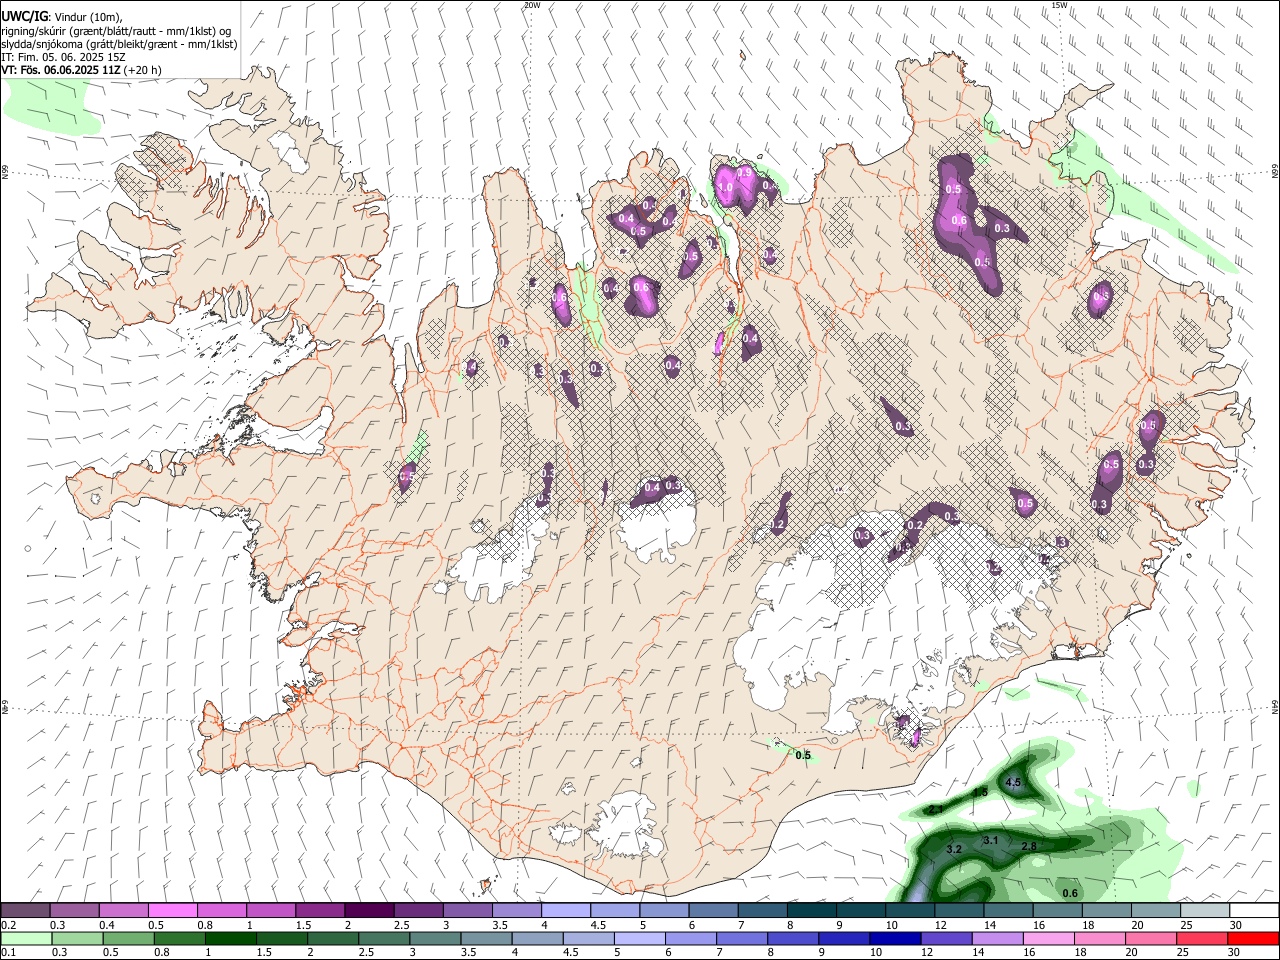This screenshot has width=1280, height=960.
Task: Select the crimson swatch labeled 25 in lower scale
Action: [x=1202, y=939]
